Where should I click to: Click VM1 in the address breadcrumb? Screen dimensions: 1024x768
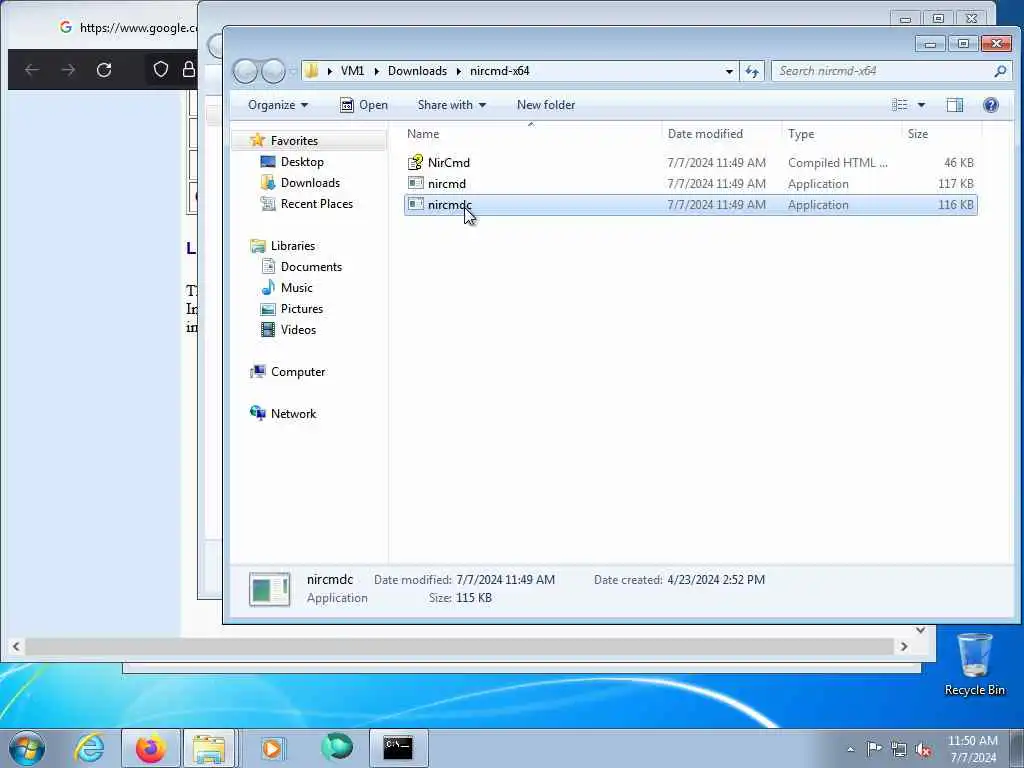coord(352,71)
